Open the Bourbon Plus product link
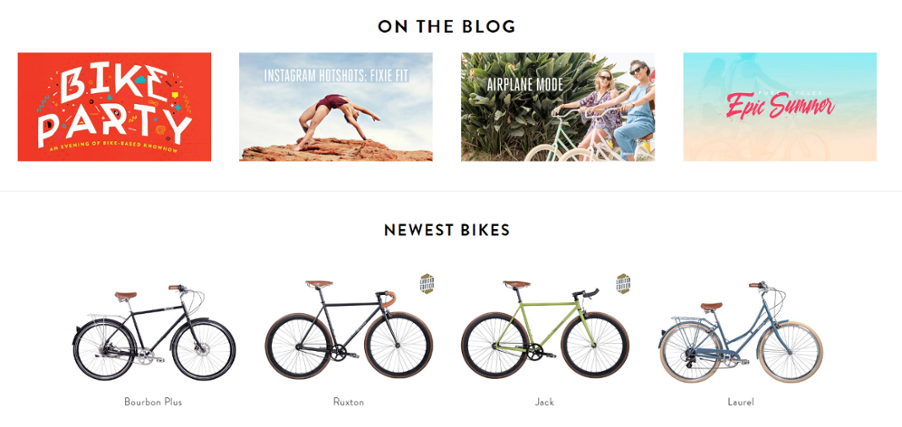902x427 pixels. coord(153,402)
